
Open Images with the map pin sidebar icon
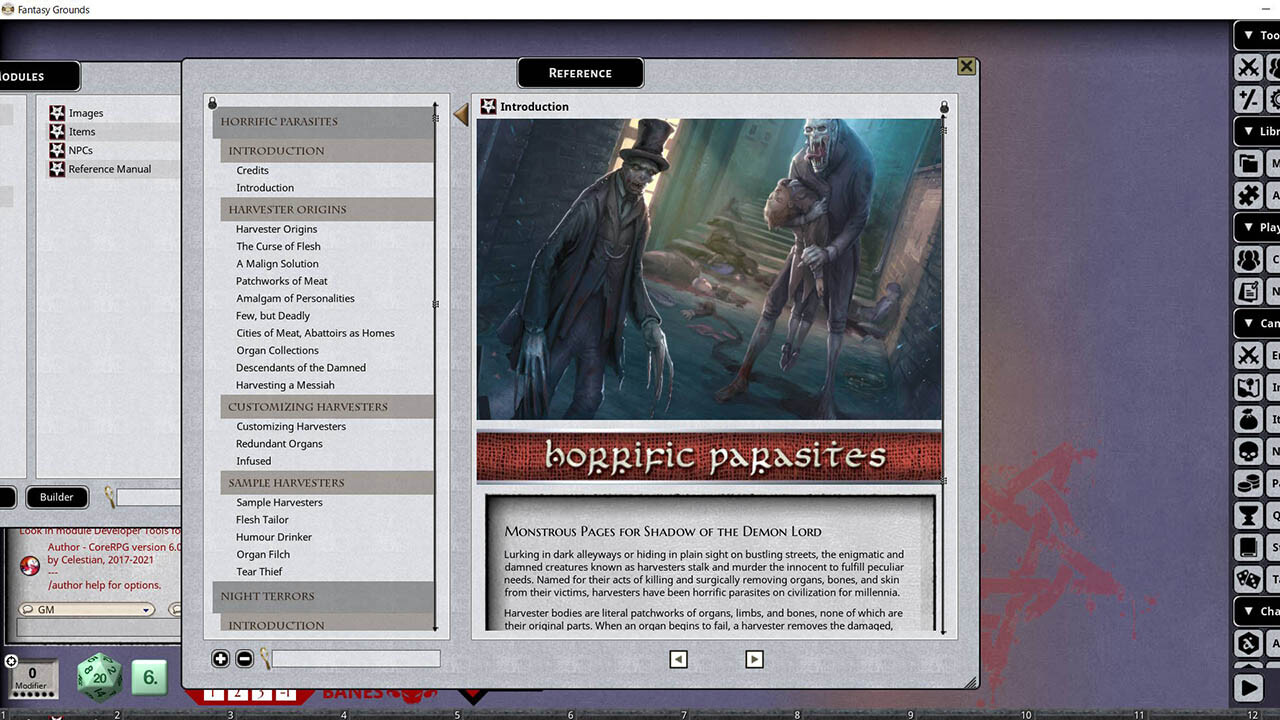pos(1248,387)
